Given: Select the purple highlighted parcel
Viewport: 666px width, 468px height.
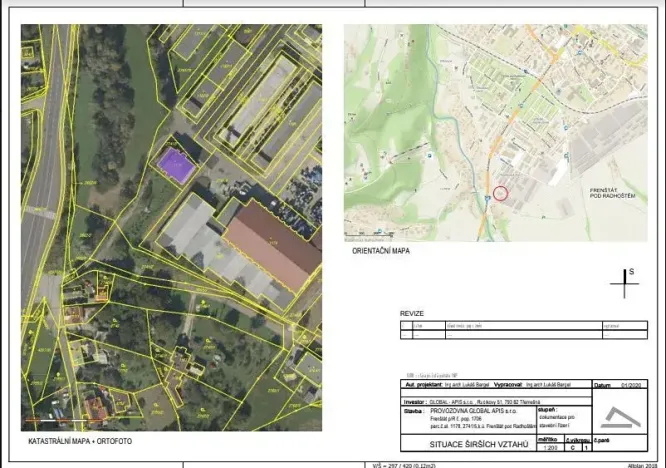Looking at the screenshot, I should (x=176, y=165).
